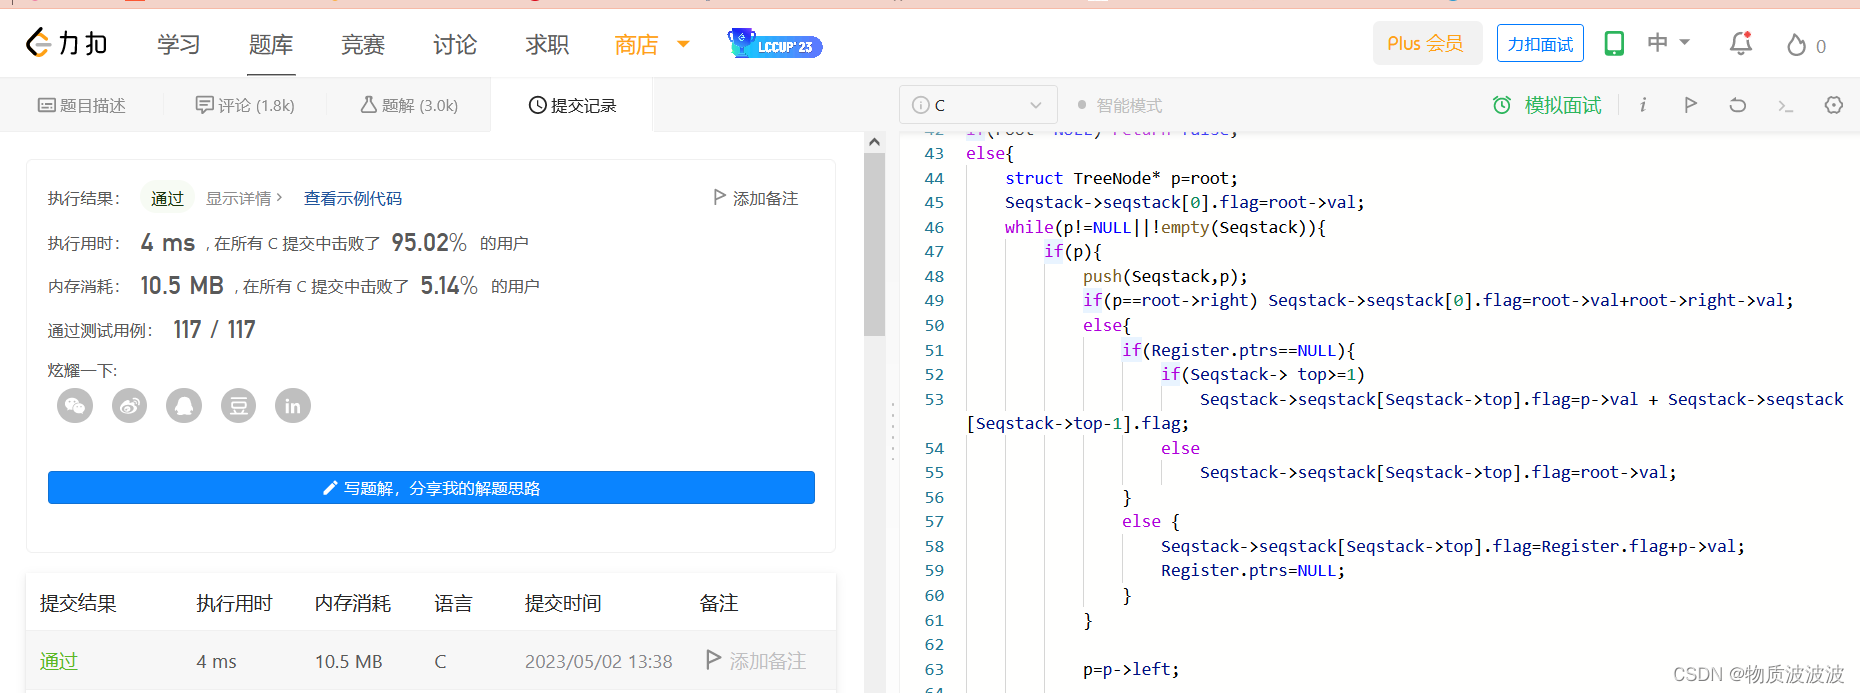The image size is (1860, 693).
Task: Open the 题解 (3.0k) solutions tab
Action: [x=409, y=105]
